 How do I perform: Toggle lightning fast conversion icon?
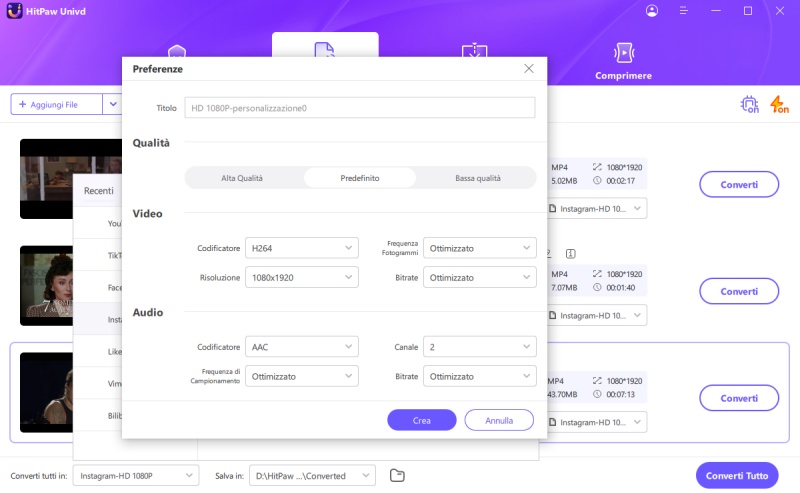pyautogui.click(x=779, y=104)
